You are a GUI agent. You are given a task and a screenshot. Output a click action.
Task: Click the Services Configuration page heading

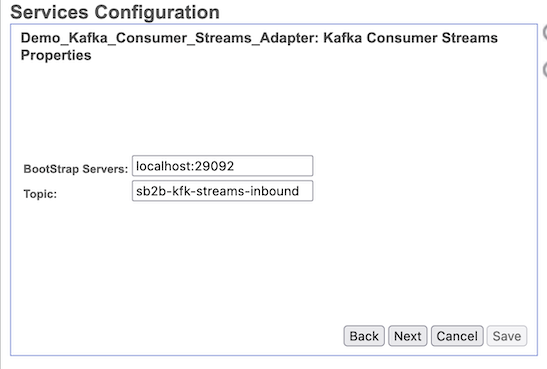point(115,12)
